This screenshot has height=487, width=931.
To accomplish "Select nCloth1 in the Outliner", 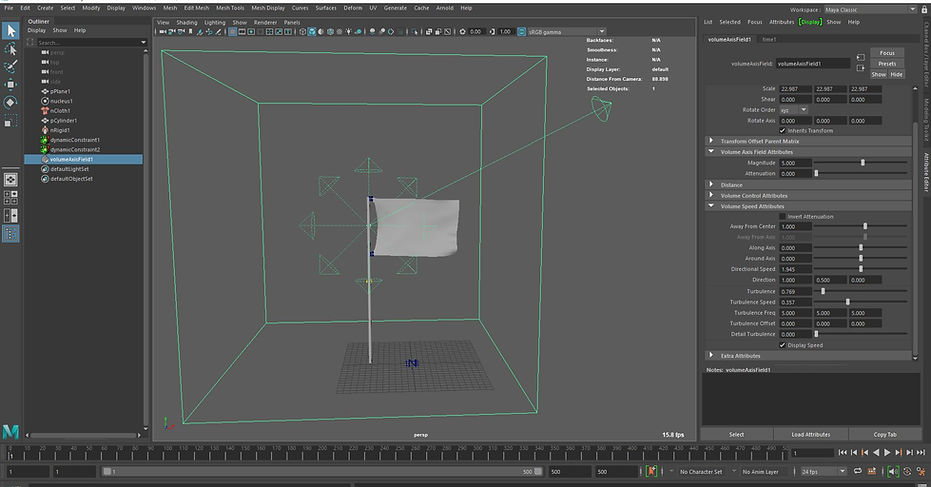I will point(60,110).
